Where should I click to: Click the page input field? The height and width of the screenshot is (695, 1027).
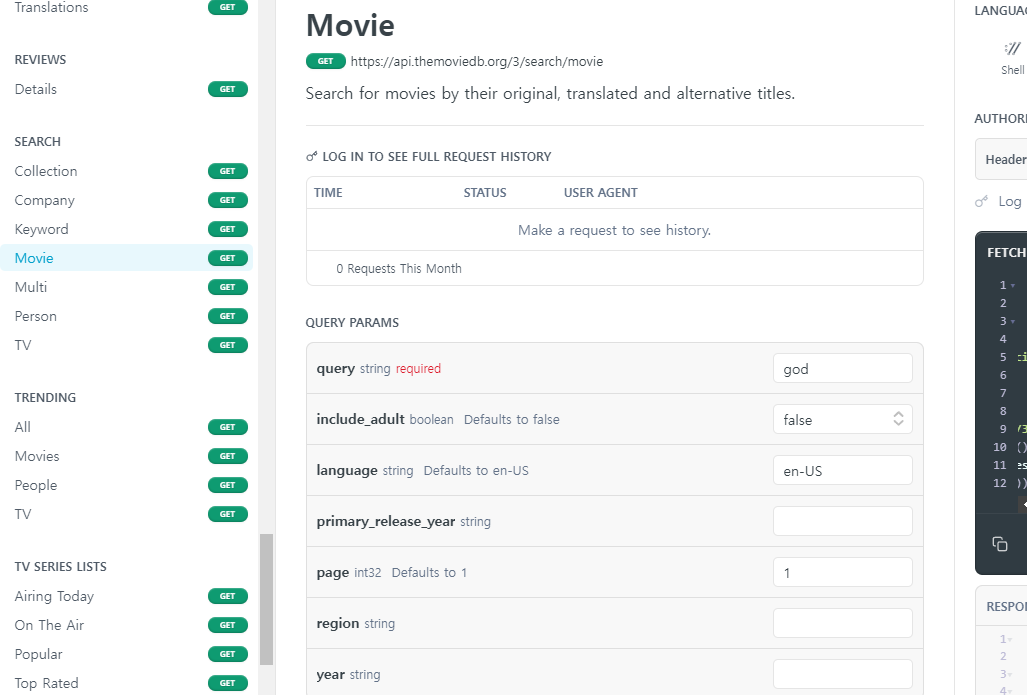(x=842, y=572)
